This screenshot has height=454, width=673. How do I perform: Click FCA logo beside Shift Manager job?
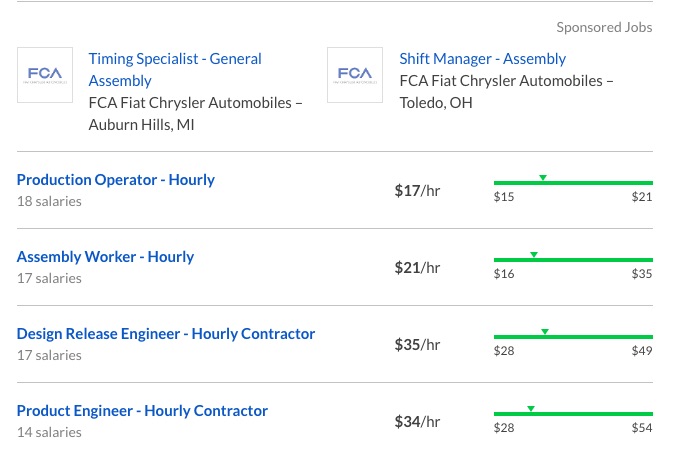pos(354,74)
